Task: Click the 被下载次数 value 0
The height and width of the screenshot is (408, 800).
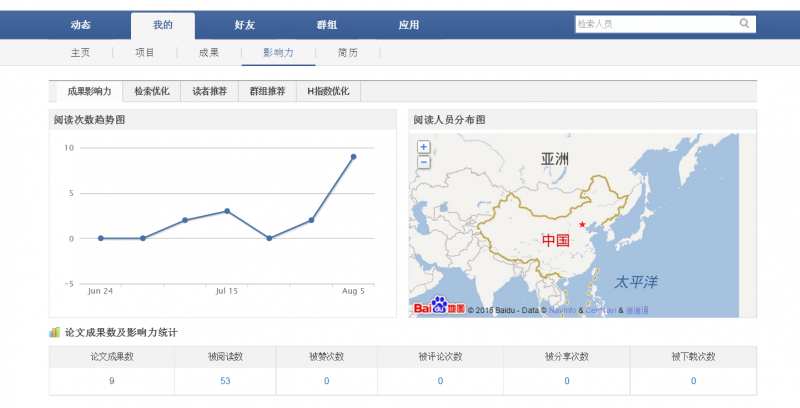Action: 693,381
